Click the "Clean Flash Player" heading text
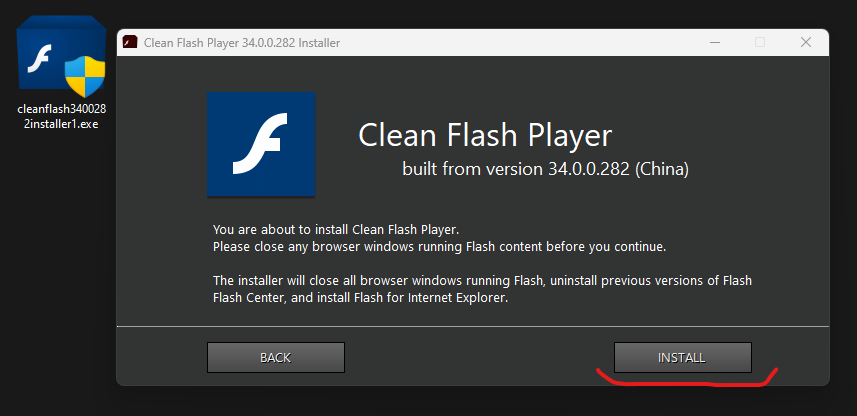This screenshot has width=857, height=416. point(485,134)
